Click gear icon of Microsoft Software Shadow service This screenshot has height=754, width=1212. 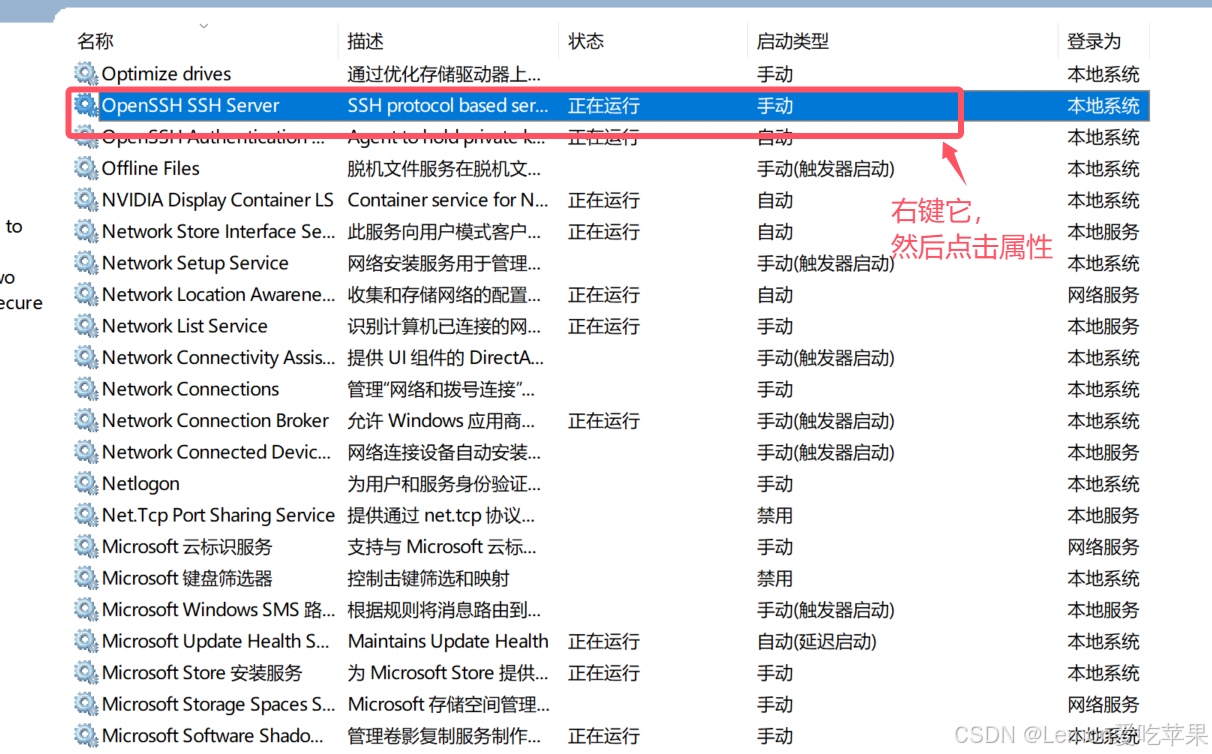click(x=86, y=736)
